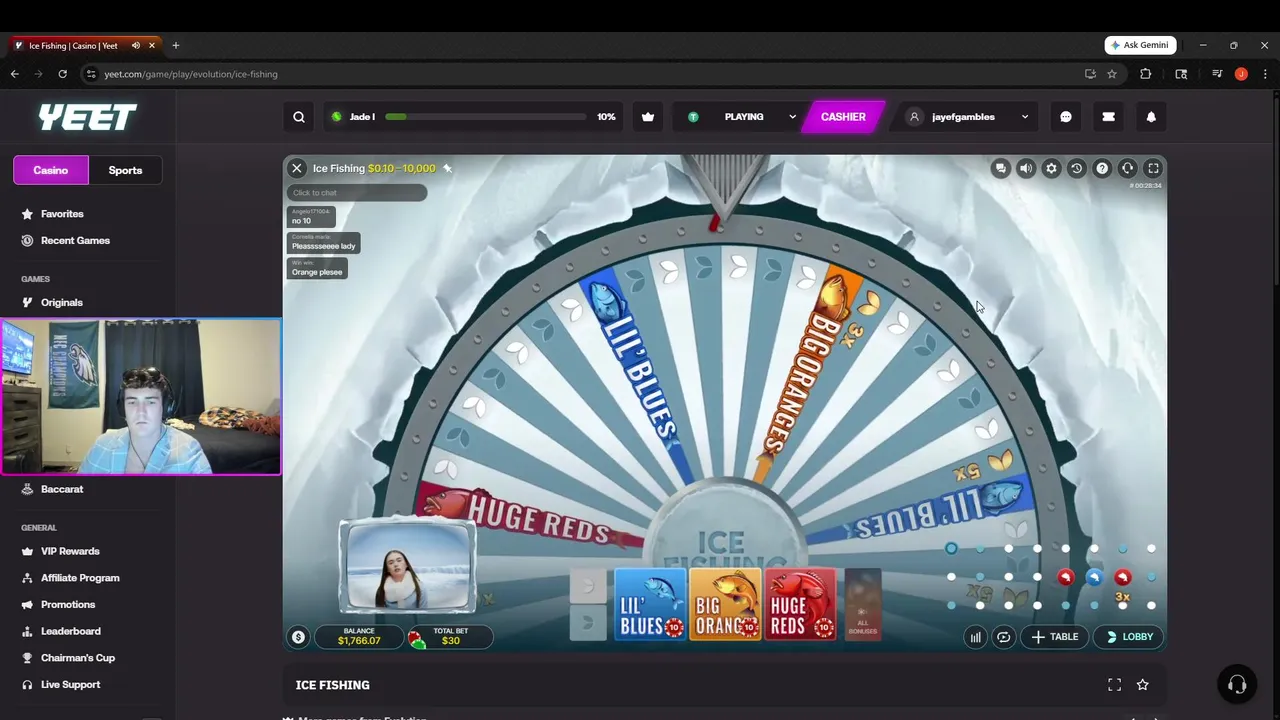Image resolution: width=1280 pixels, height=720 pixels.
Task: Close the Ice Fishing browser tab
Action: pyautogui.click(x=152, y=45)
